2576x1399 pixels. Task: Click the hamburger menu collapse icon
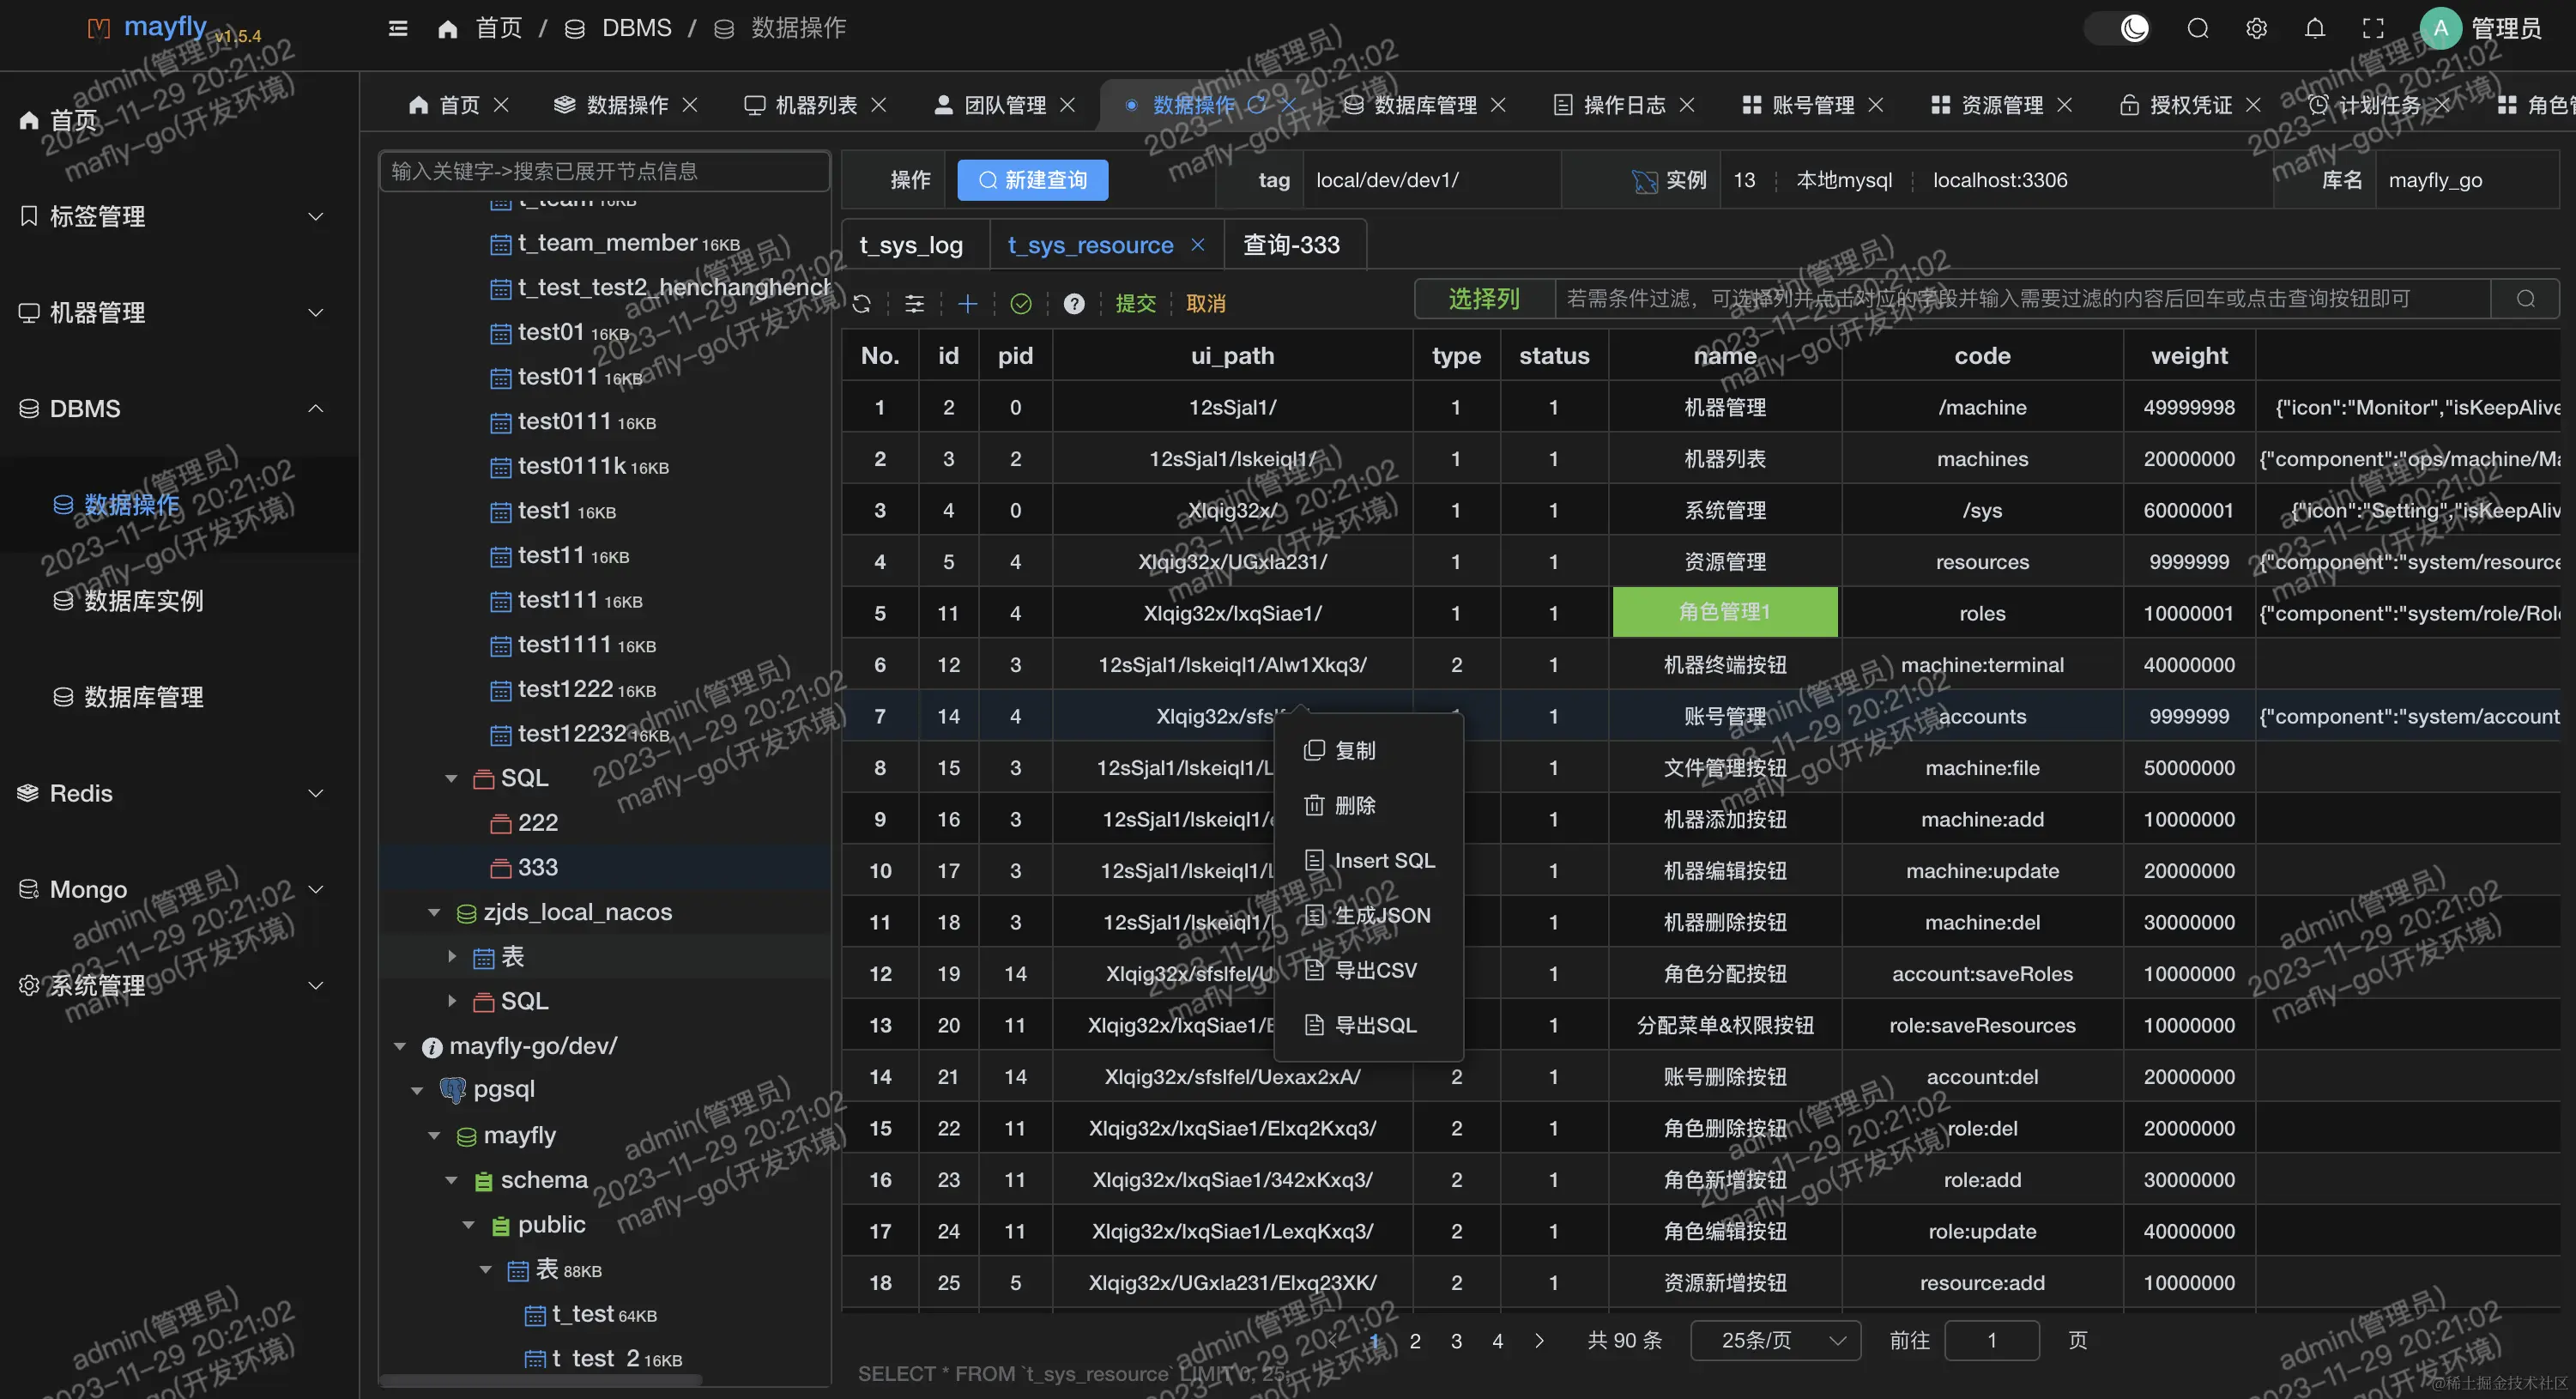click(398, 28)
